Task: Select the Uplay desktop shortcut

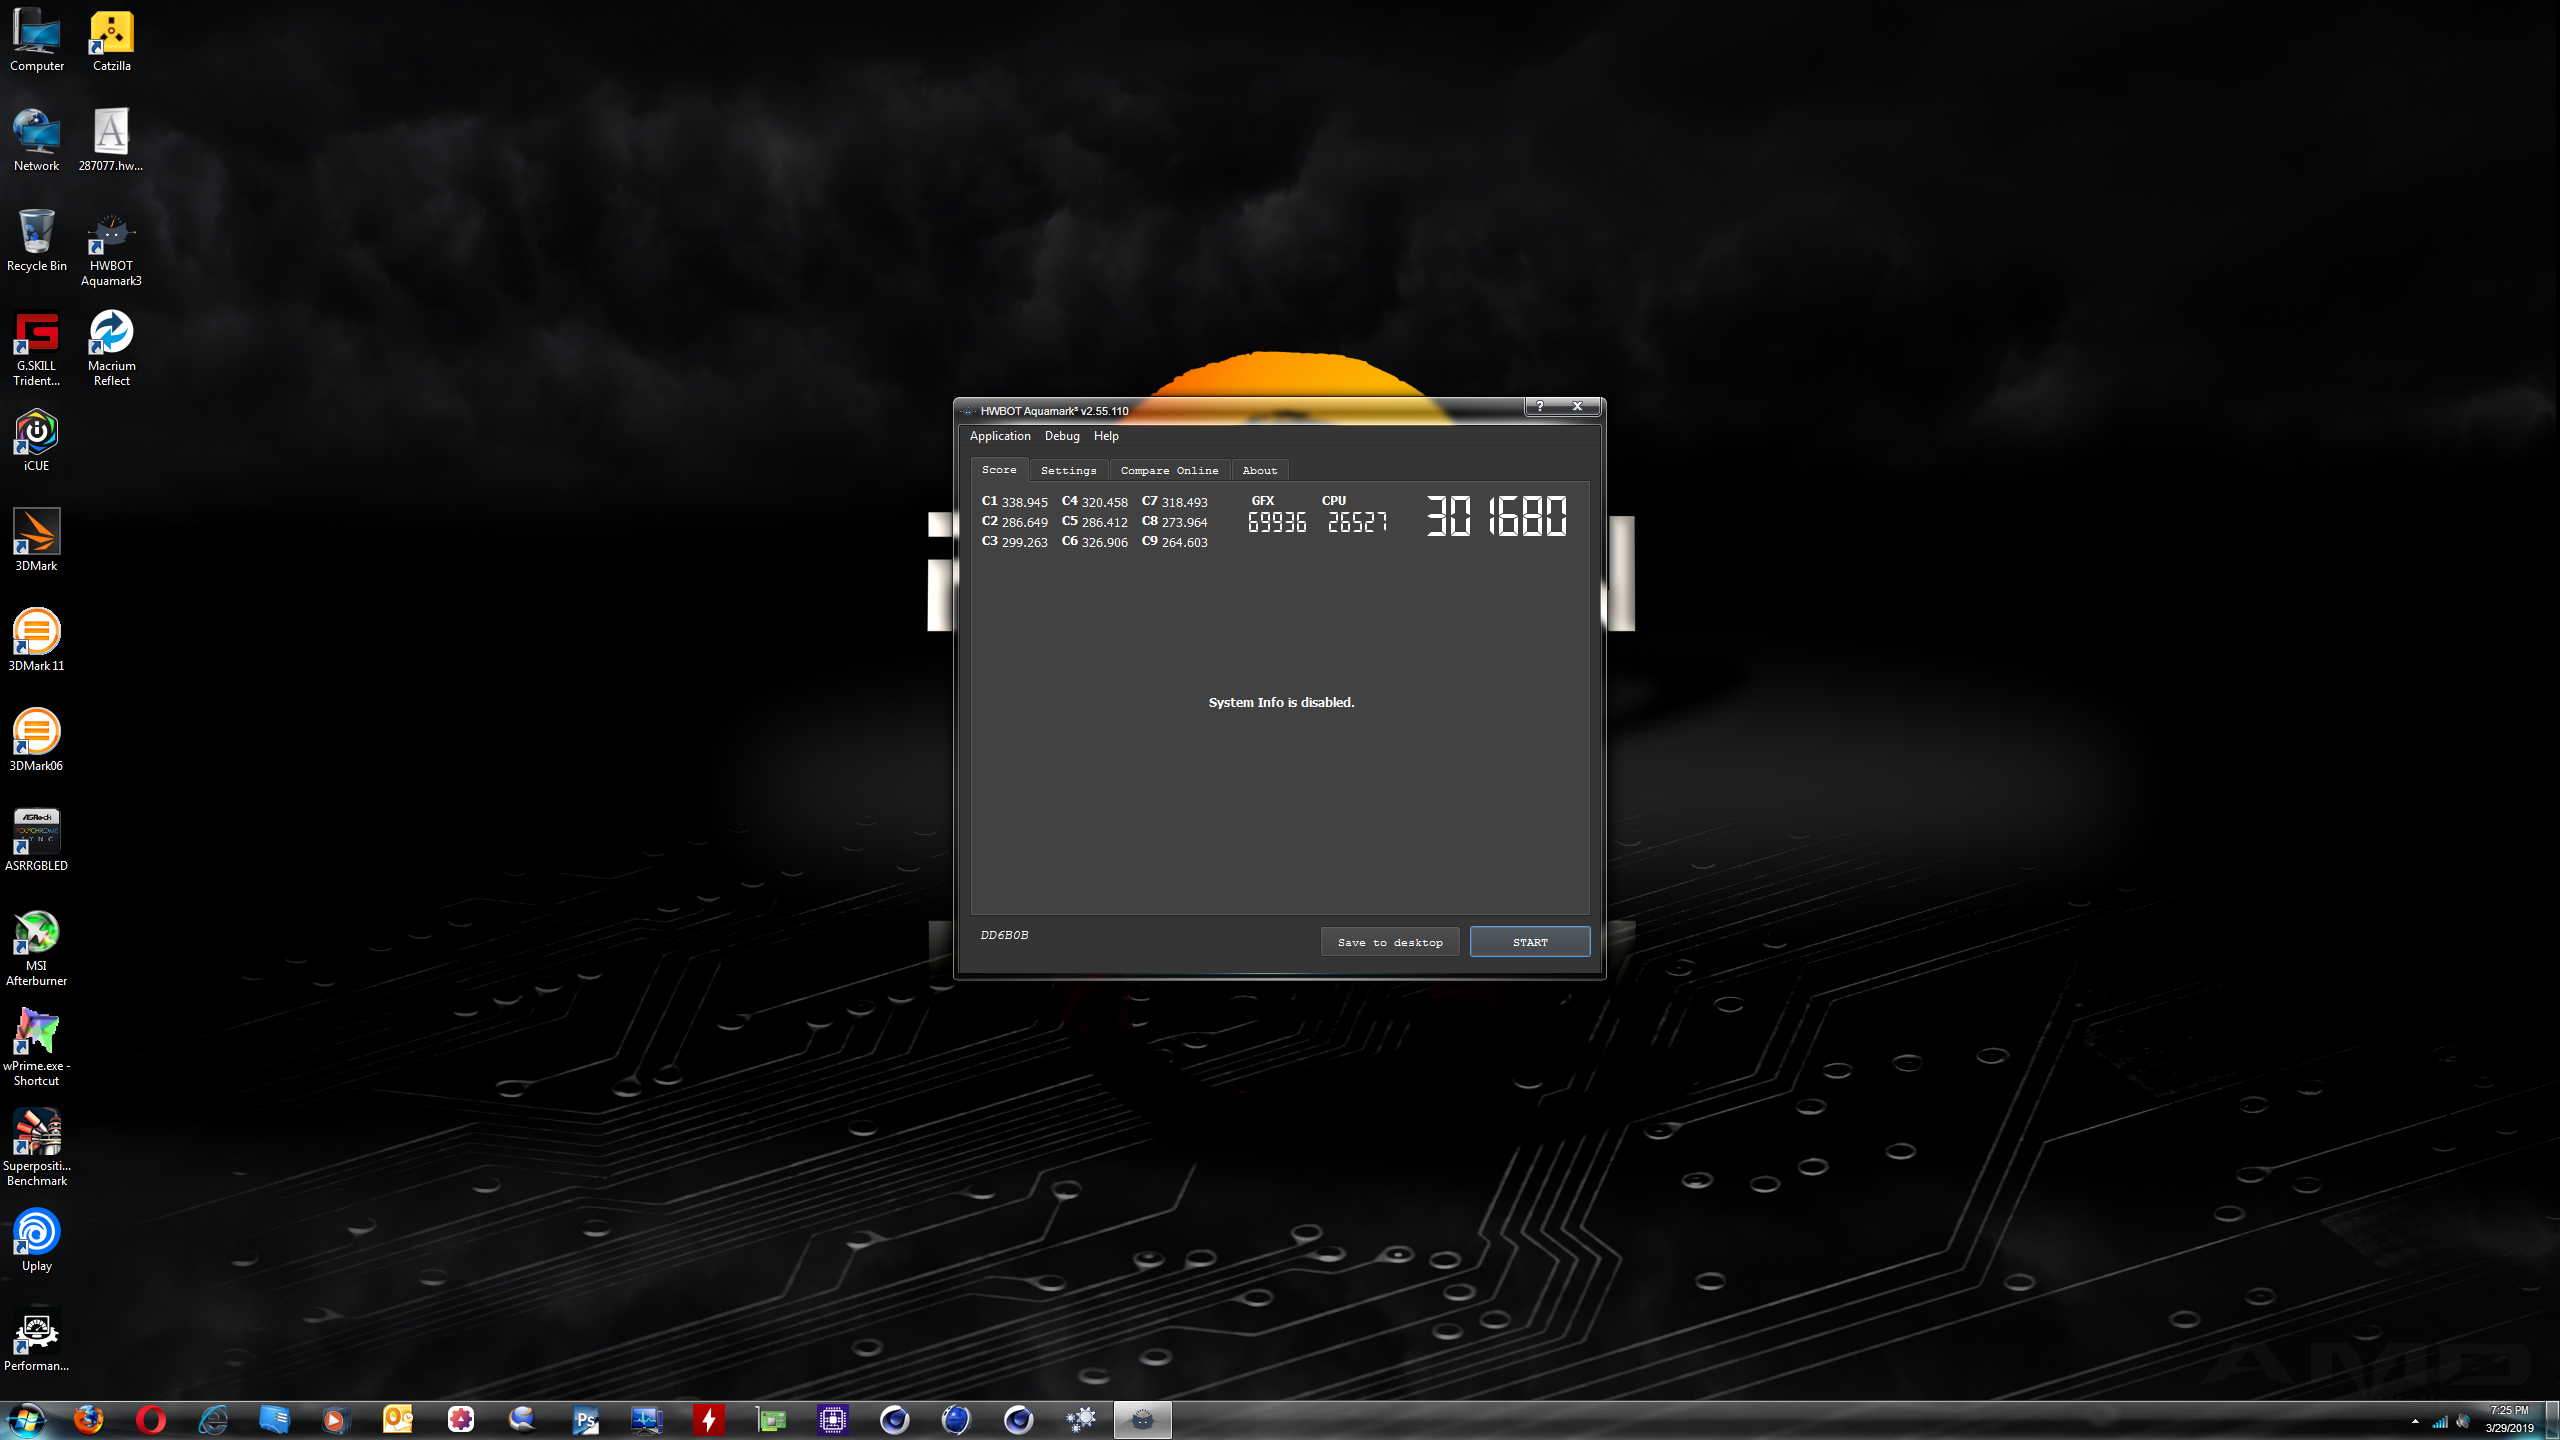Action: click(37, 1241)
